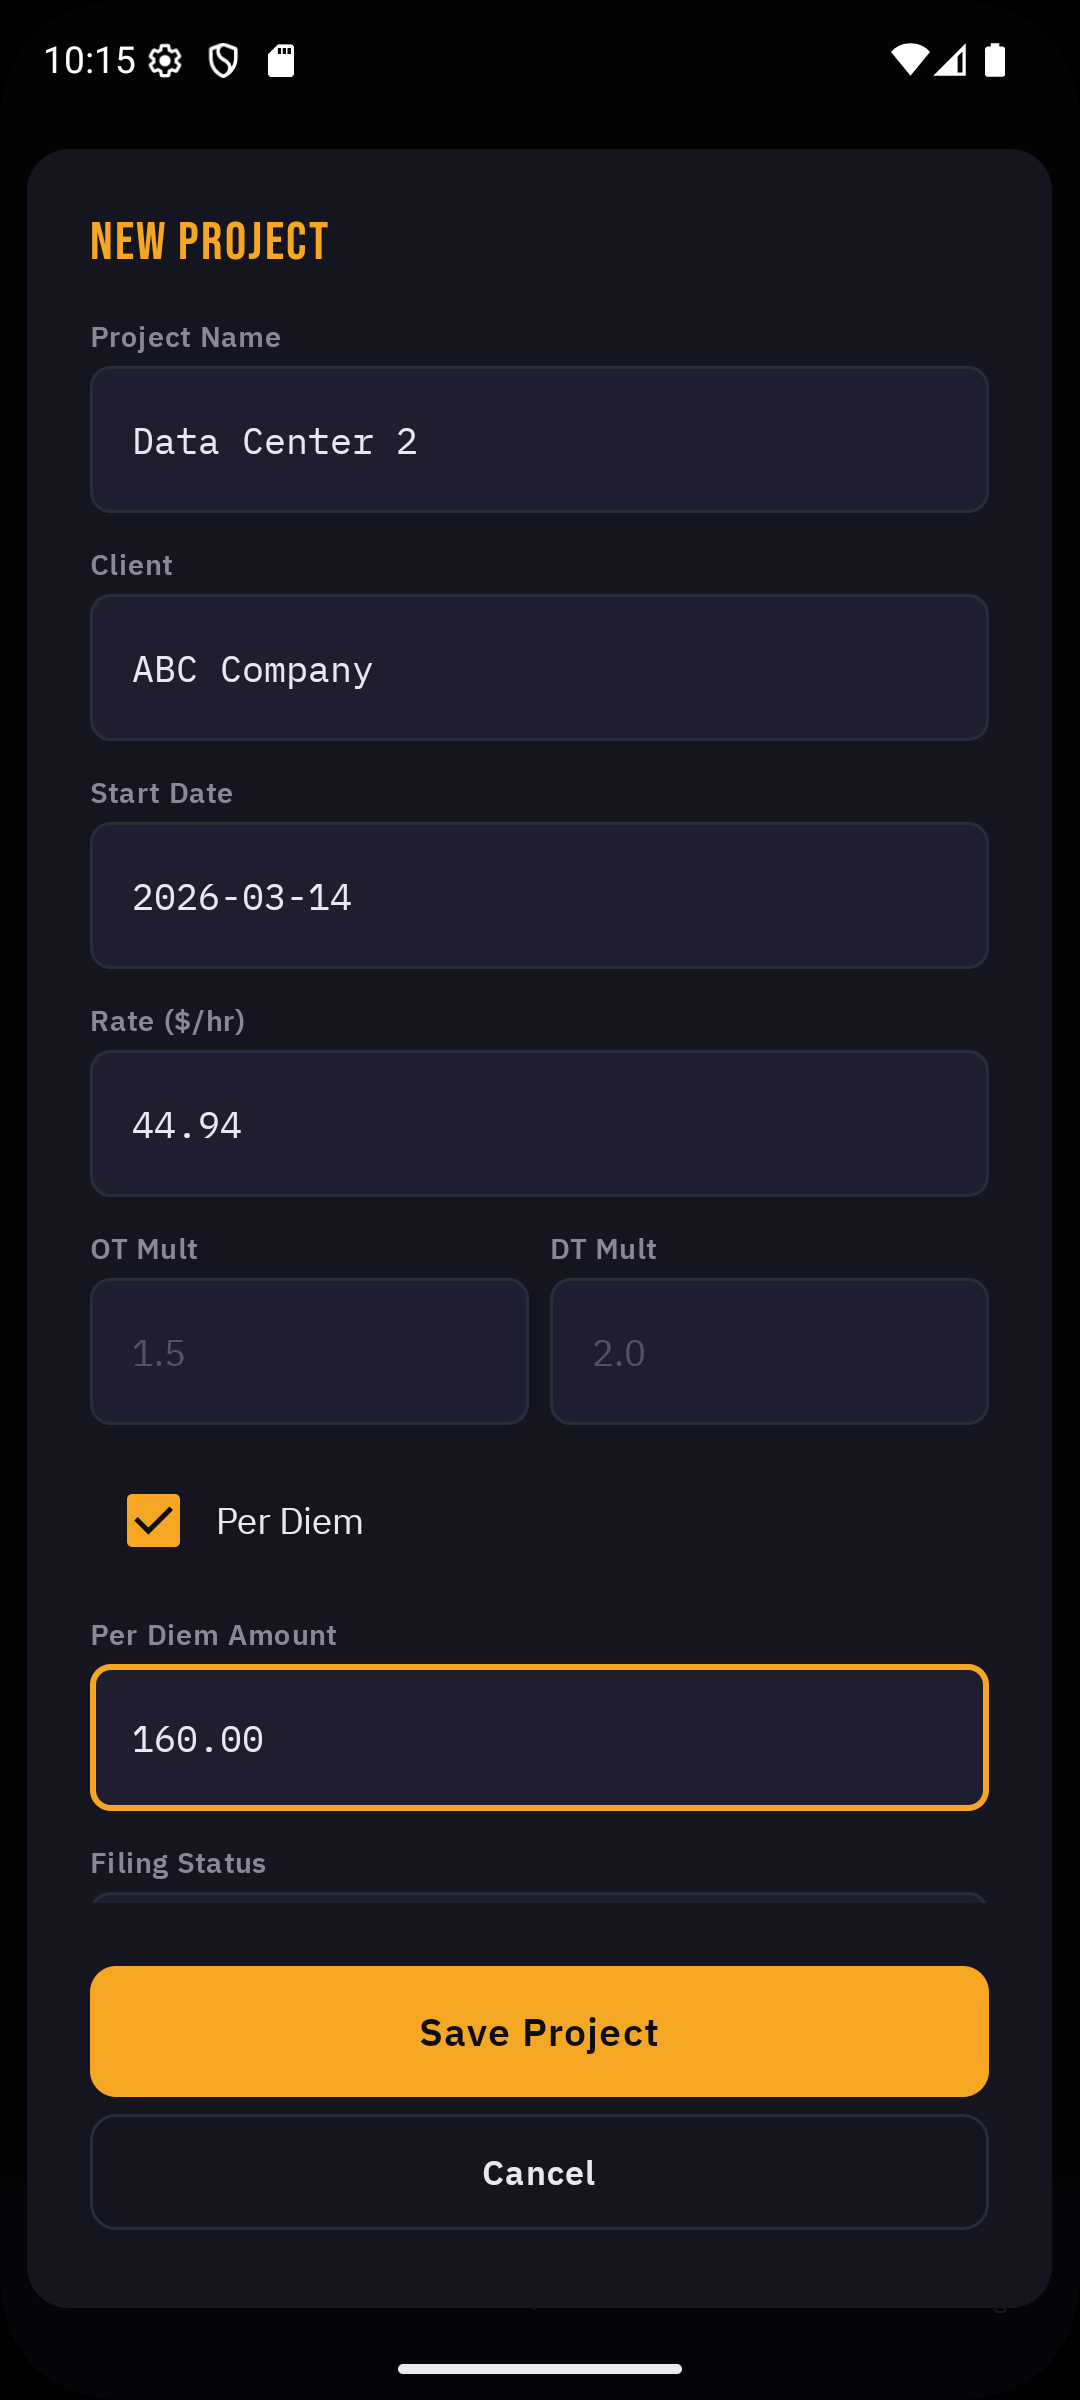Tap the battery indicator icon
This screenshot has width=1080, height=2400.
coord(994,61)
